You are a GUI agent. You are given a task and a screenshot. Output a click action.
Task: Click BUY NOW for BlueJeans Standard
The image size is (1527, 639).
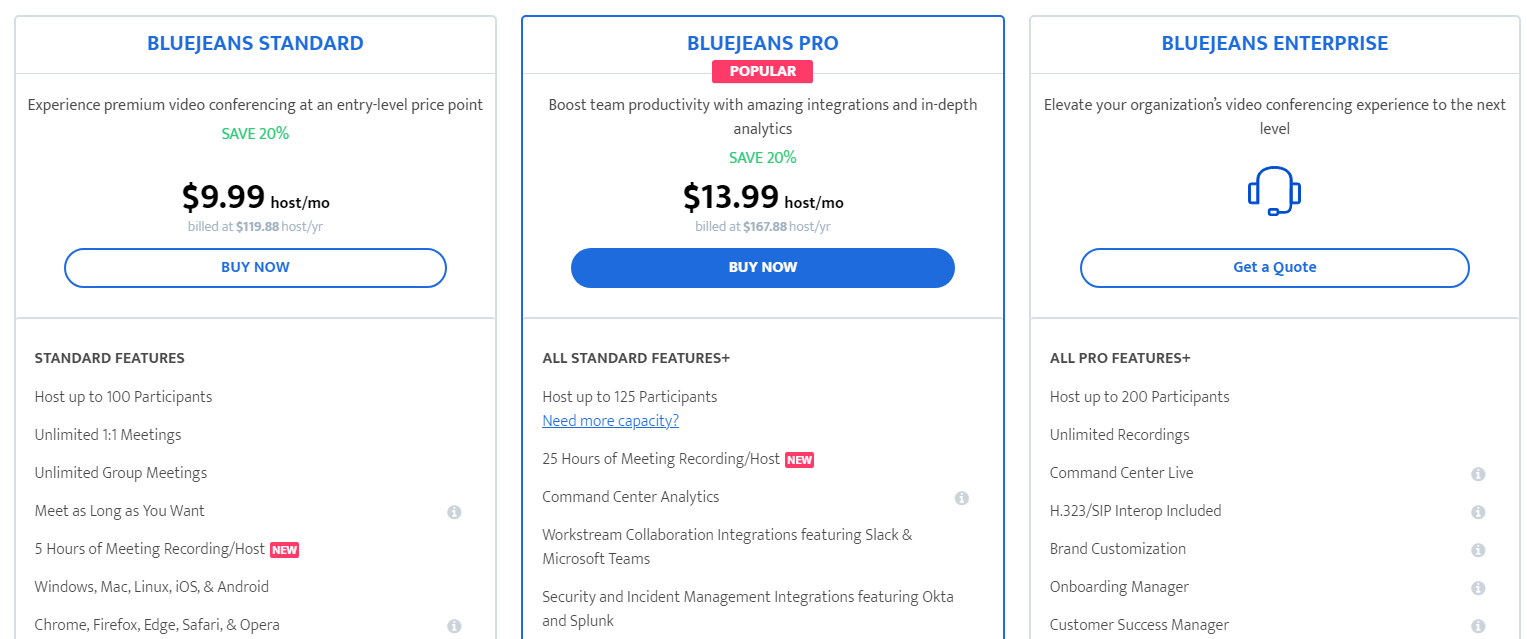click(255, 267)
